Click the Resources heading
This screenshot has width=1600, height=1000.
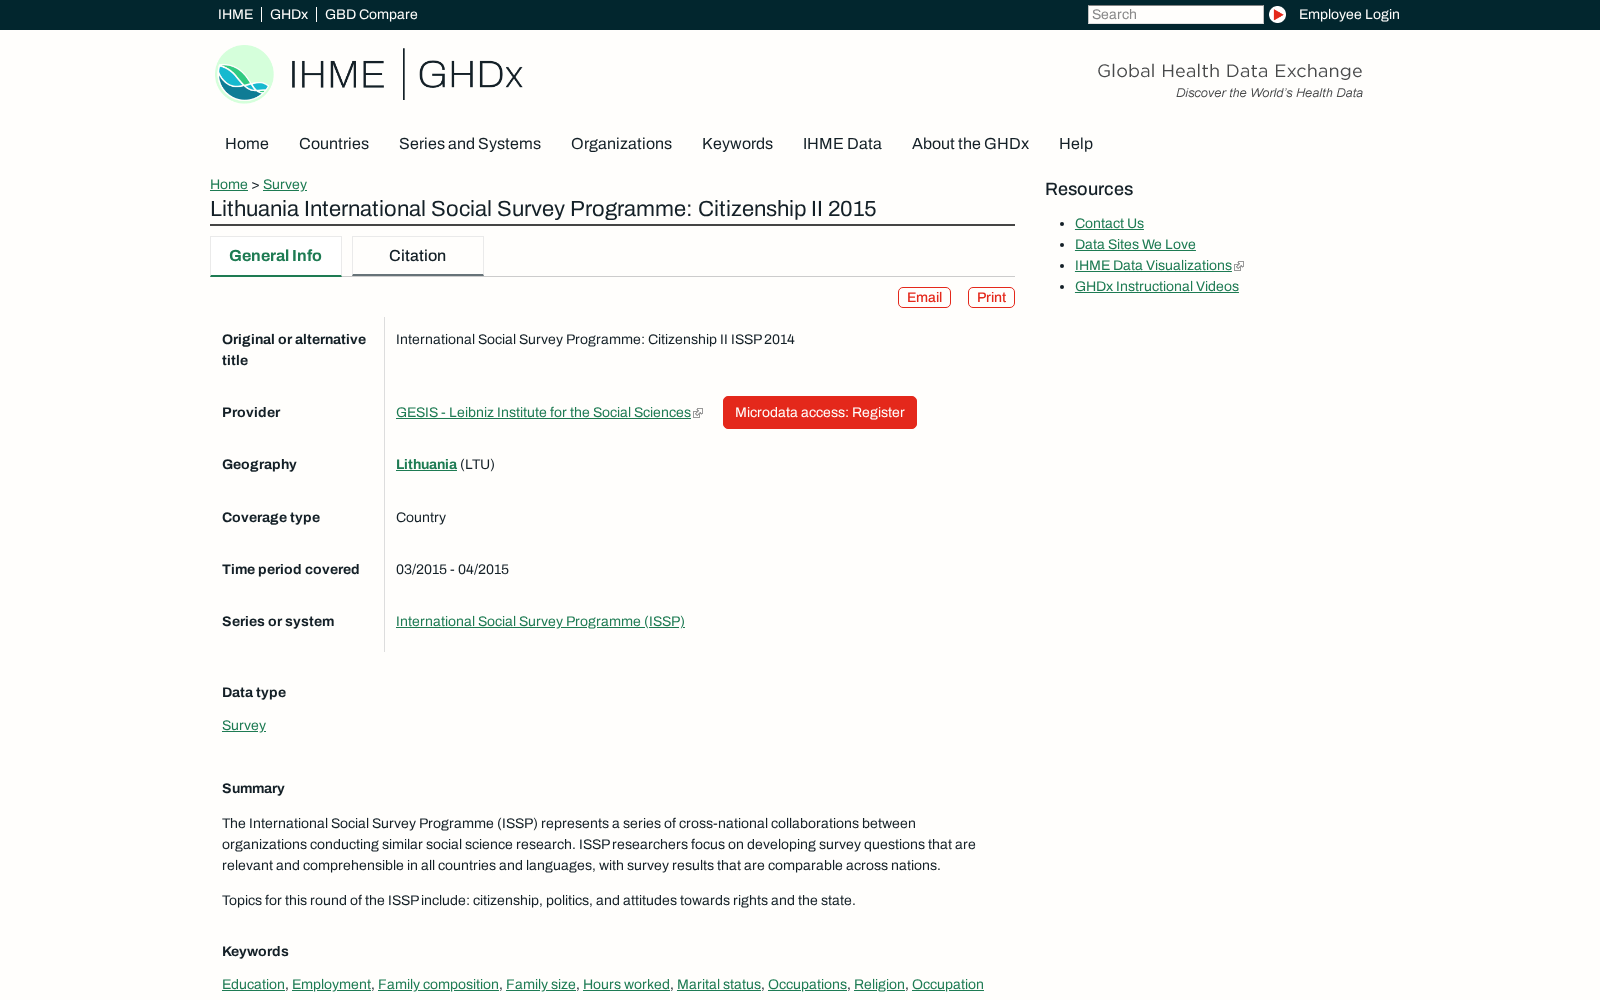pos(1089,189)
